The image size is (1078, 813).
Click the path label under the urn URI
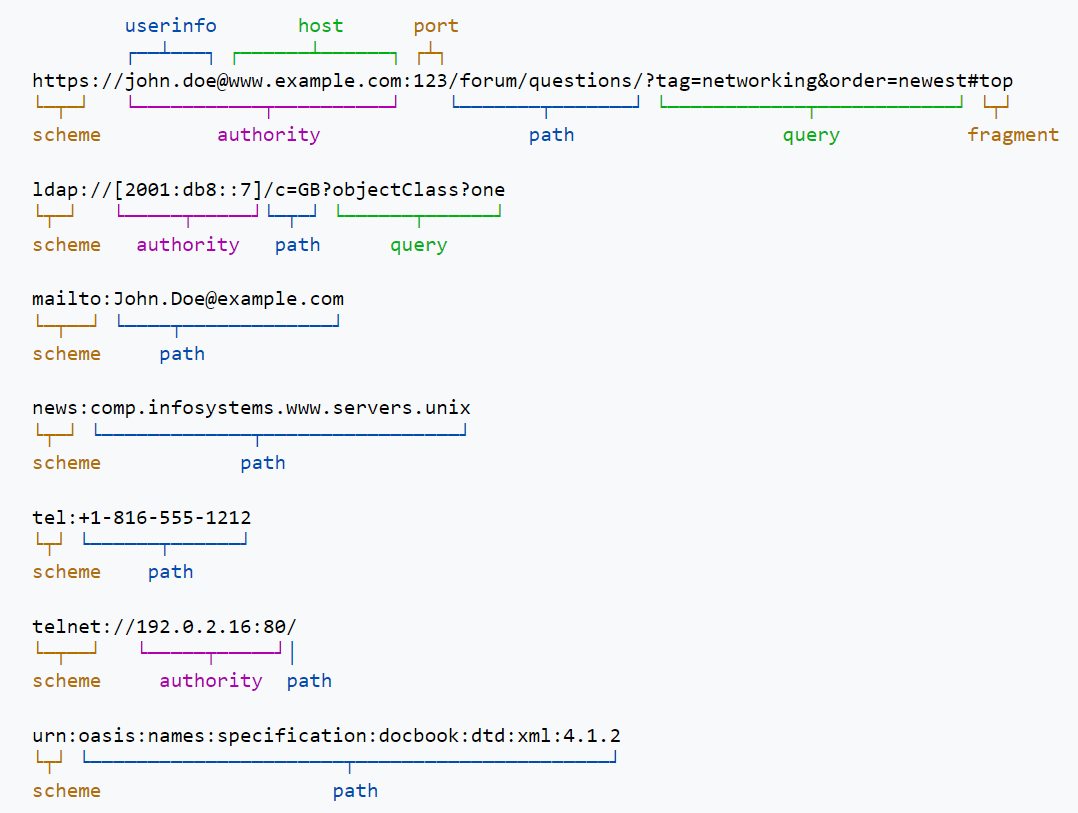click(355, 791)
